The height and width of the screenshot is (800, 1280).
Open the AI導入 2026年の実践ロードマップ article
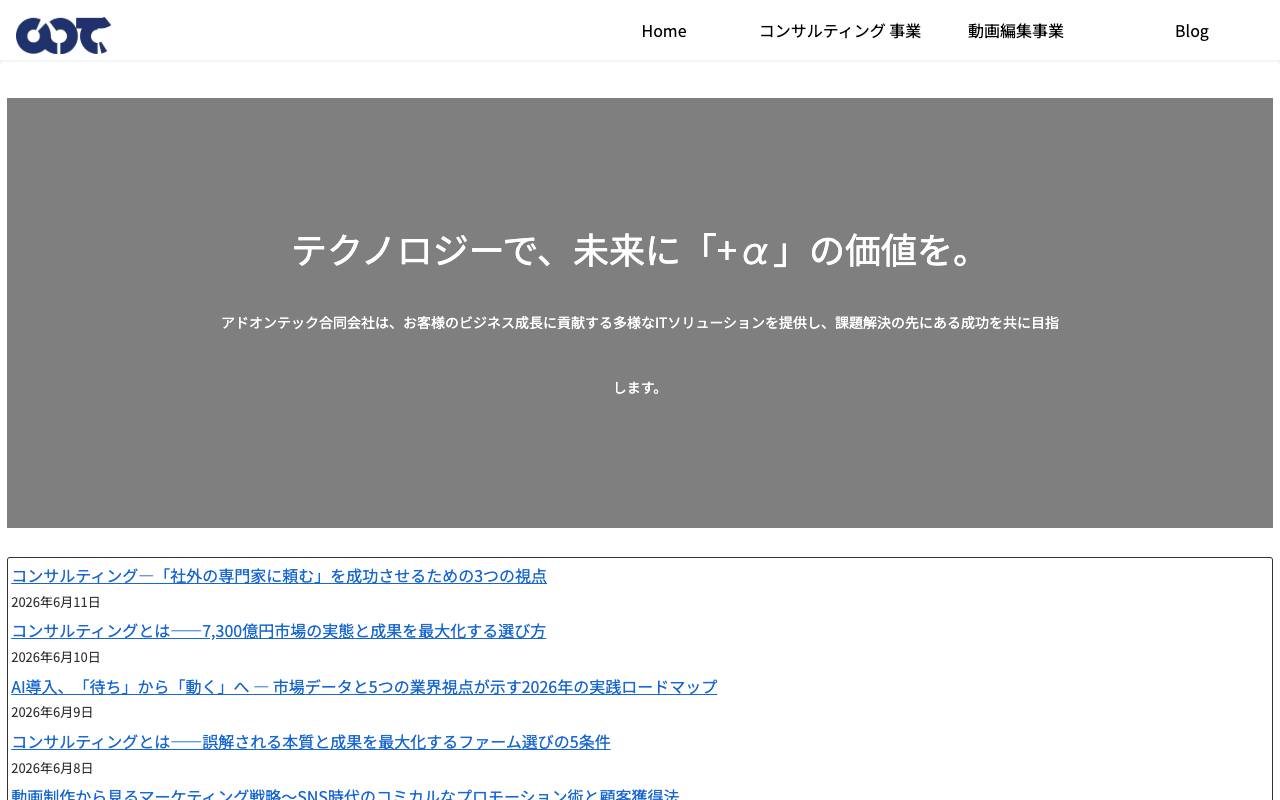[364, 687]
